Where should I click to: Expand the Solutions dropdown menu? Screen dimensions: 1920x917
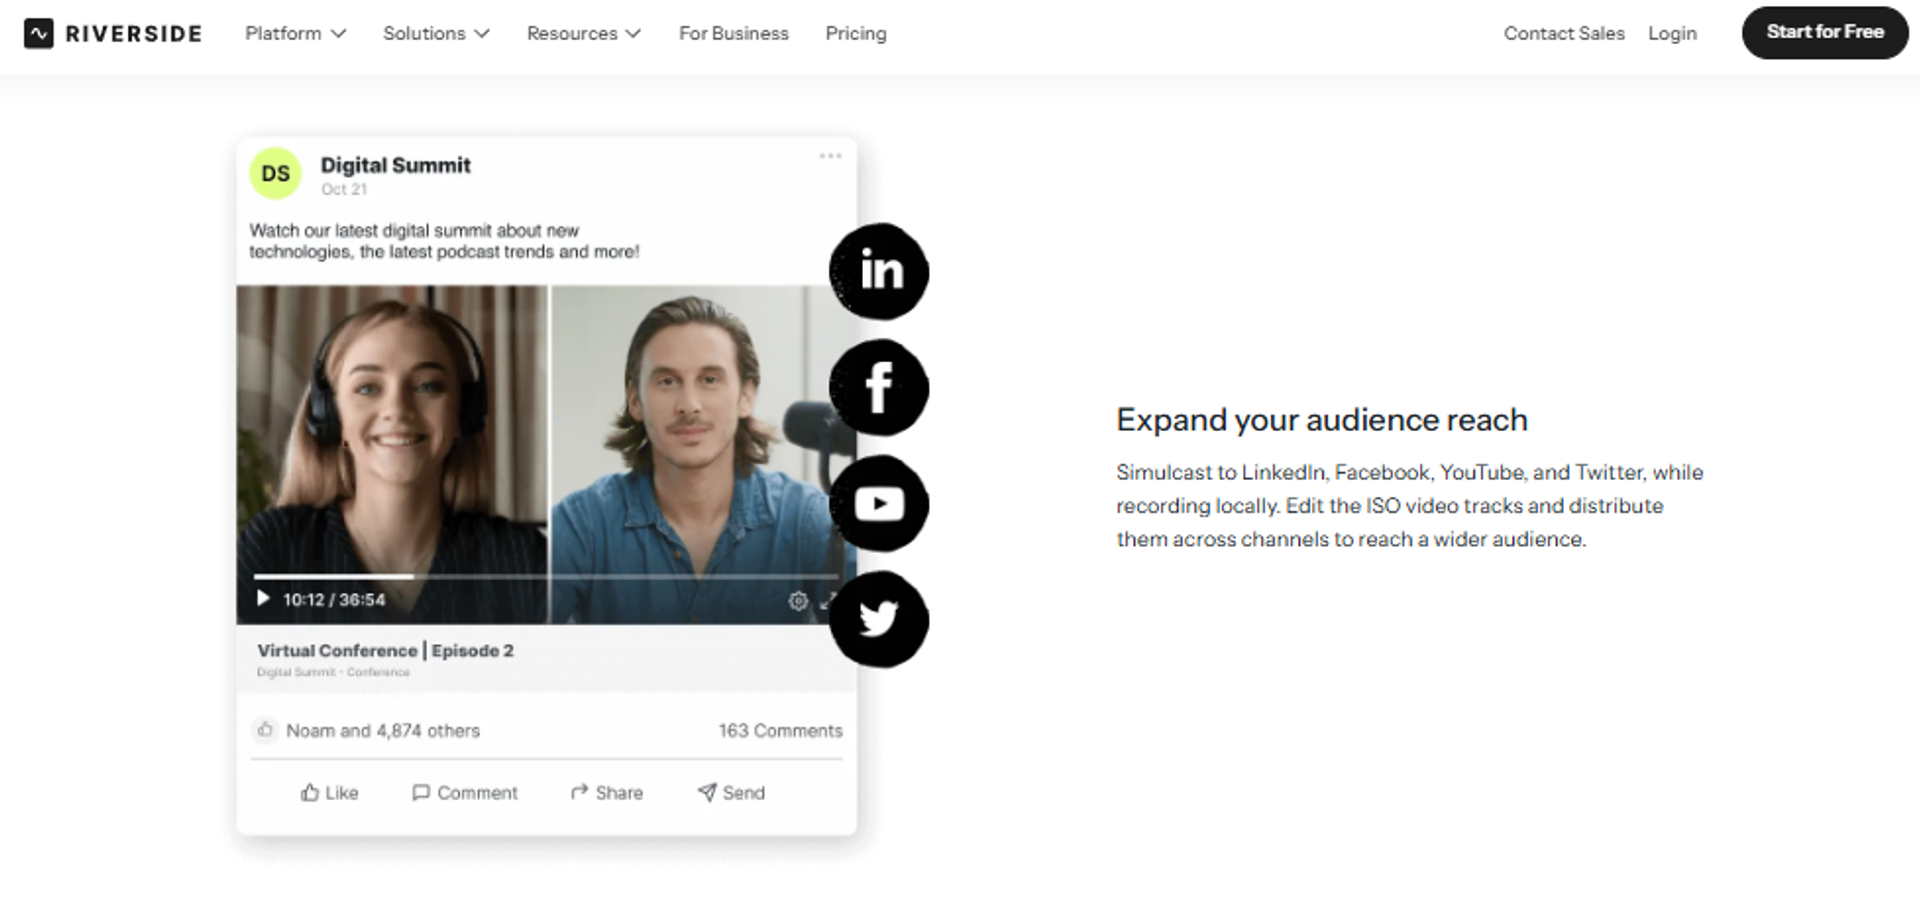436,33
